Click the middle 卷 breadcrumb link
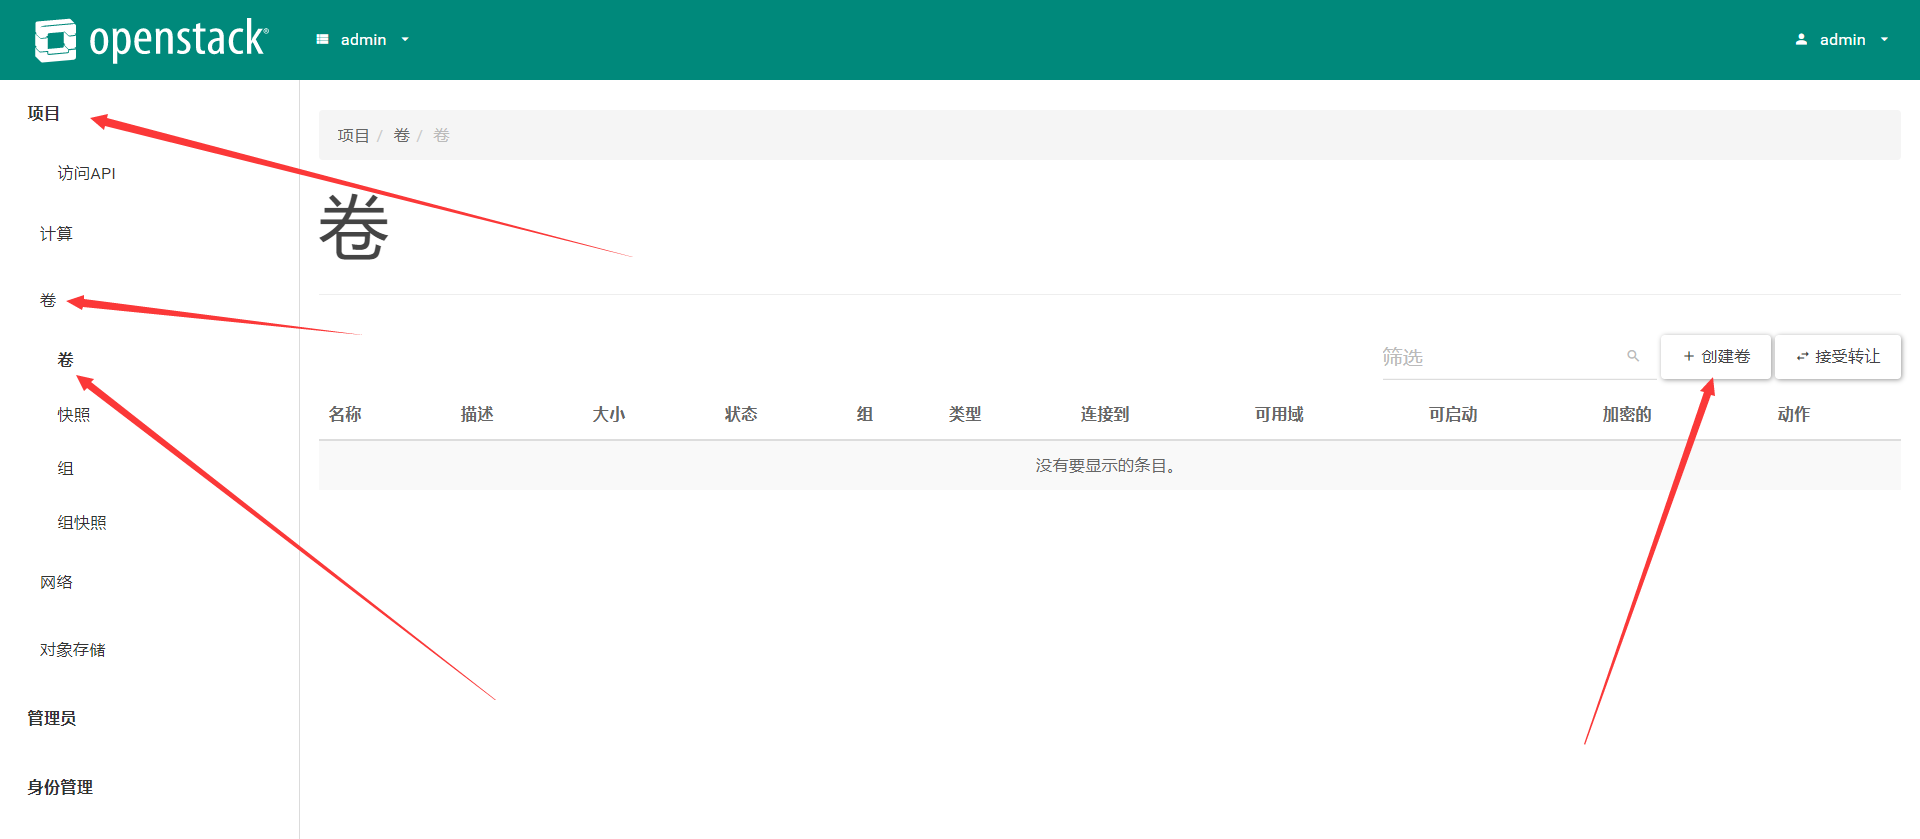Image resolution: width=1920 pixels, height=839 pixels. click(x=402, y=135)
